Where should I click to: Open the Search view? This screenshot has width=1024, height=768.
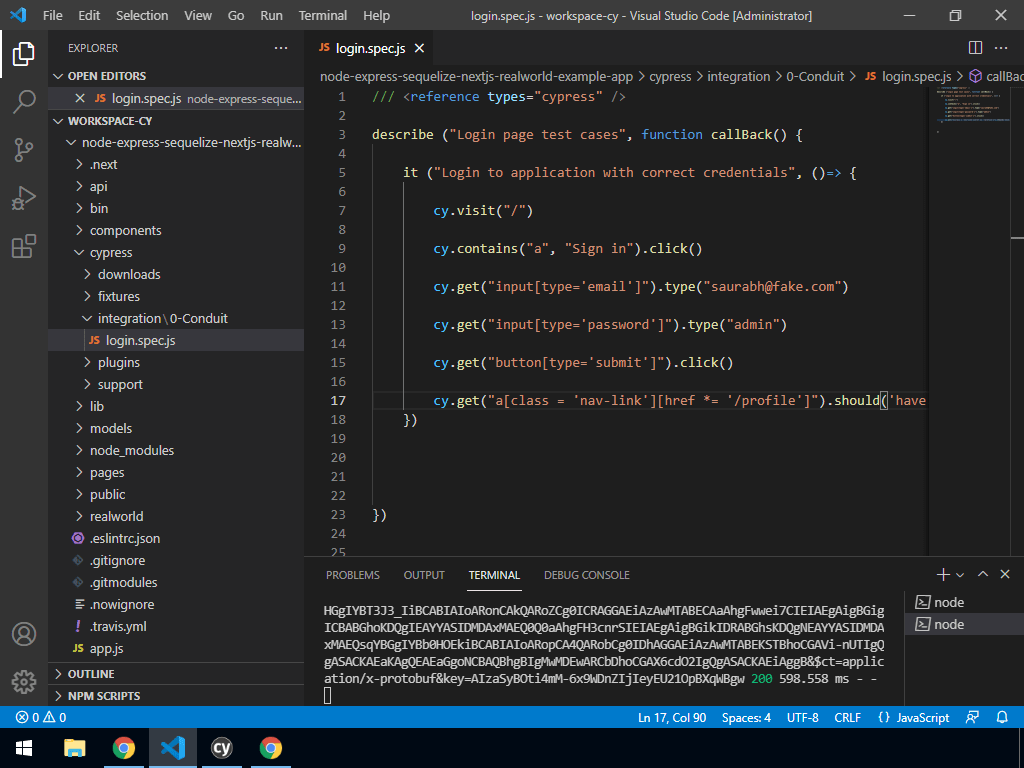pos(24,101)
